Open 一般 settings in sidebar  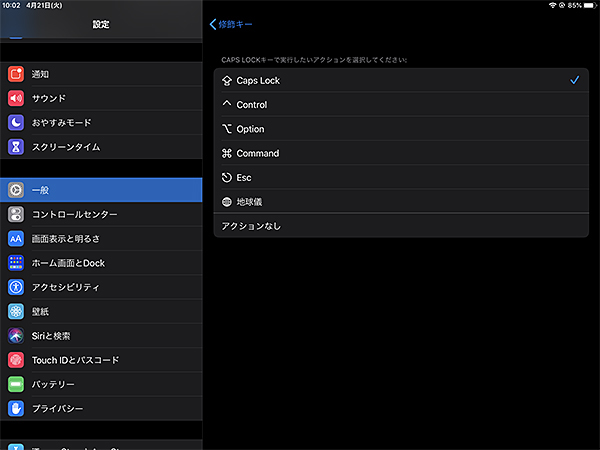pos(100,190)
